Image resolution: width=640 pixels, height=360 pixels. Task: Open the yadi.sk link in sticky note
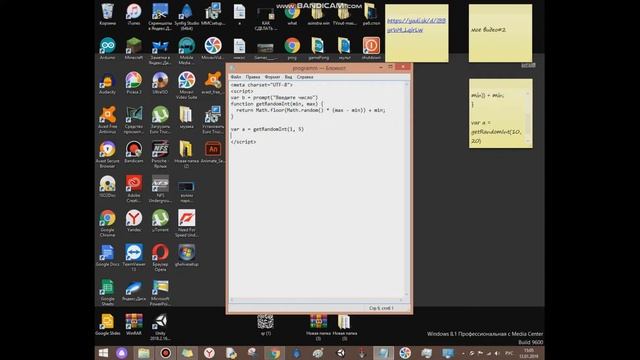point(416,25)
